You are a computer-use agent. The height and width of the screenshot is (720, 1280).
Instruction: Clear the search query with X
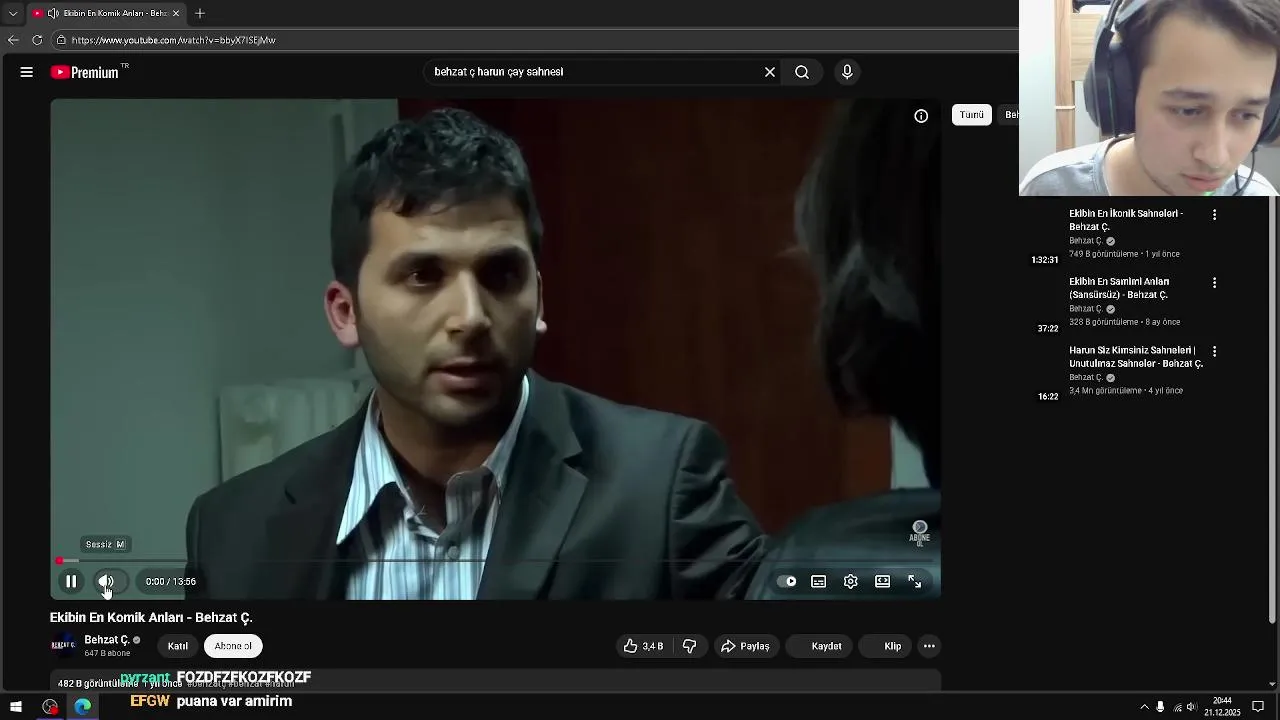[770, 72]
